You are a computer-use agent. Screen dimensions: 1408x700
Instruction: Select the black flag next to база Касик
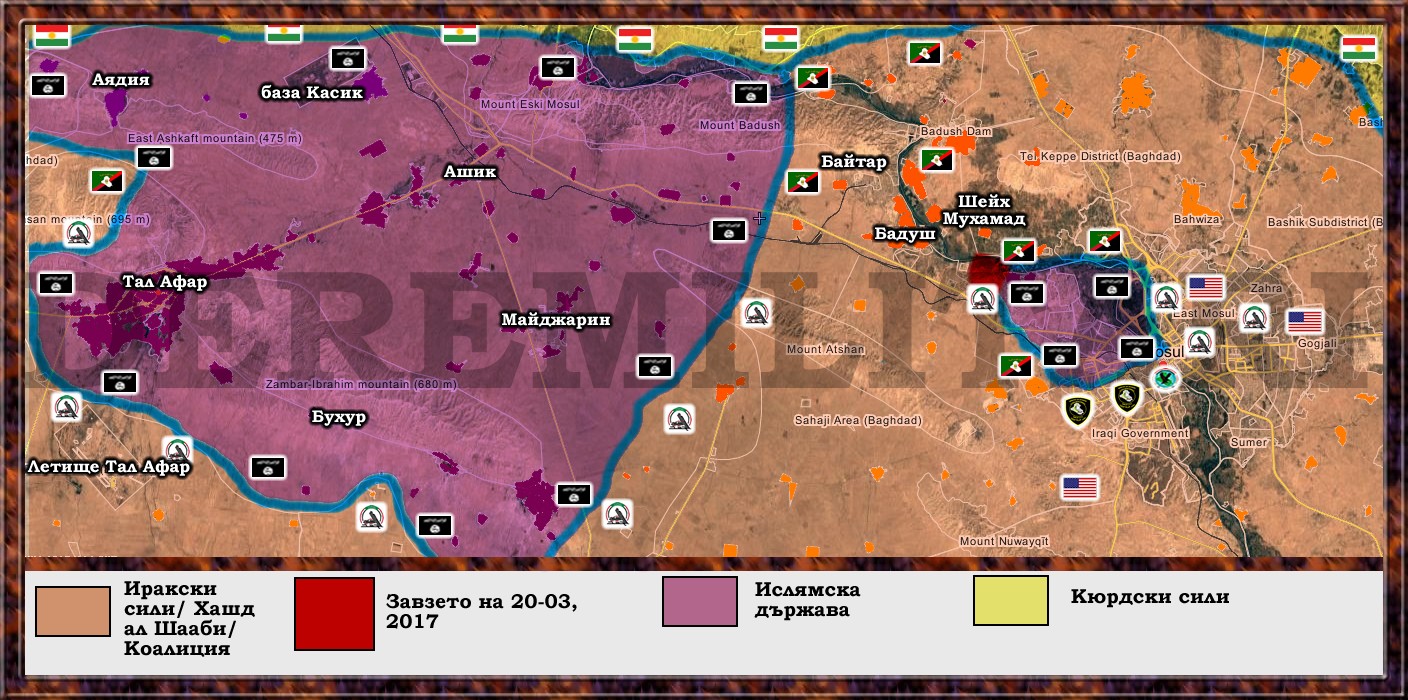tap(348, 59)
